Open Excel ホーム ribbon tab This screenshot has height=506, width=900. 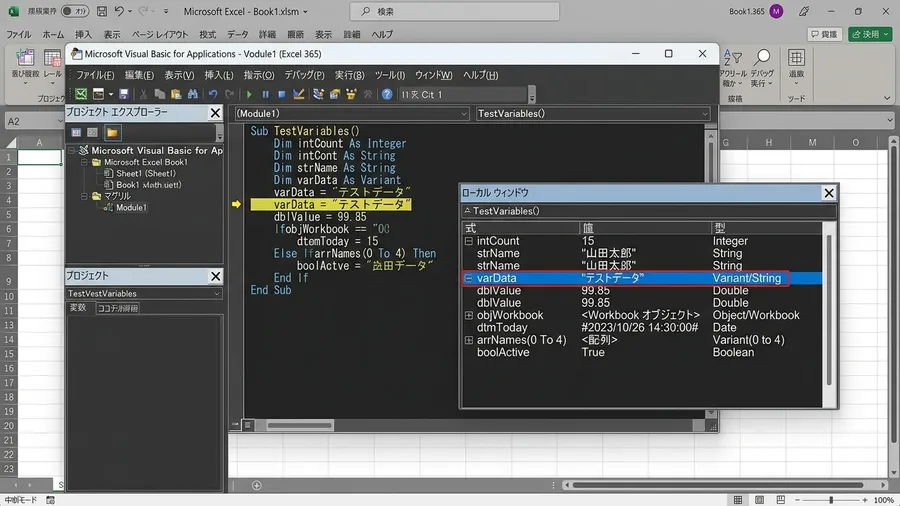[53, 34]
